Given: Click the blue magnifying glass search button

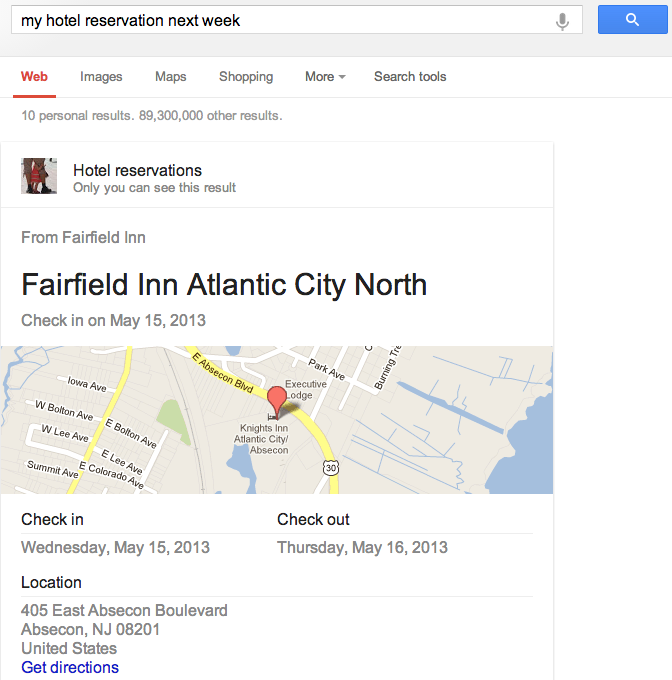Looking at the screenshot, I should point(632,20).
